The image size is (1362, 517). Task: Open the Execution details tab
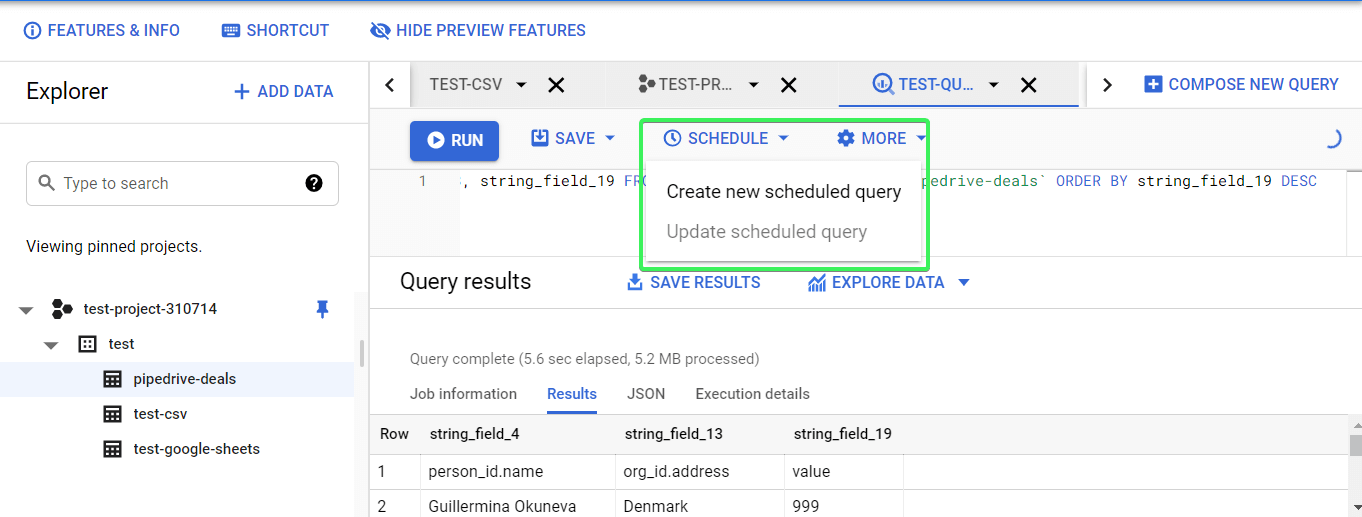coord(753,394)
